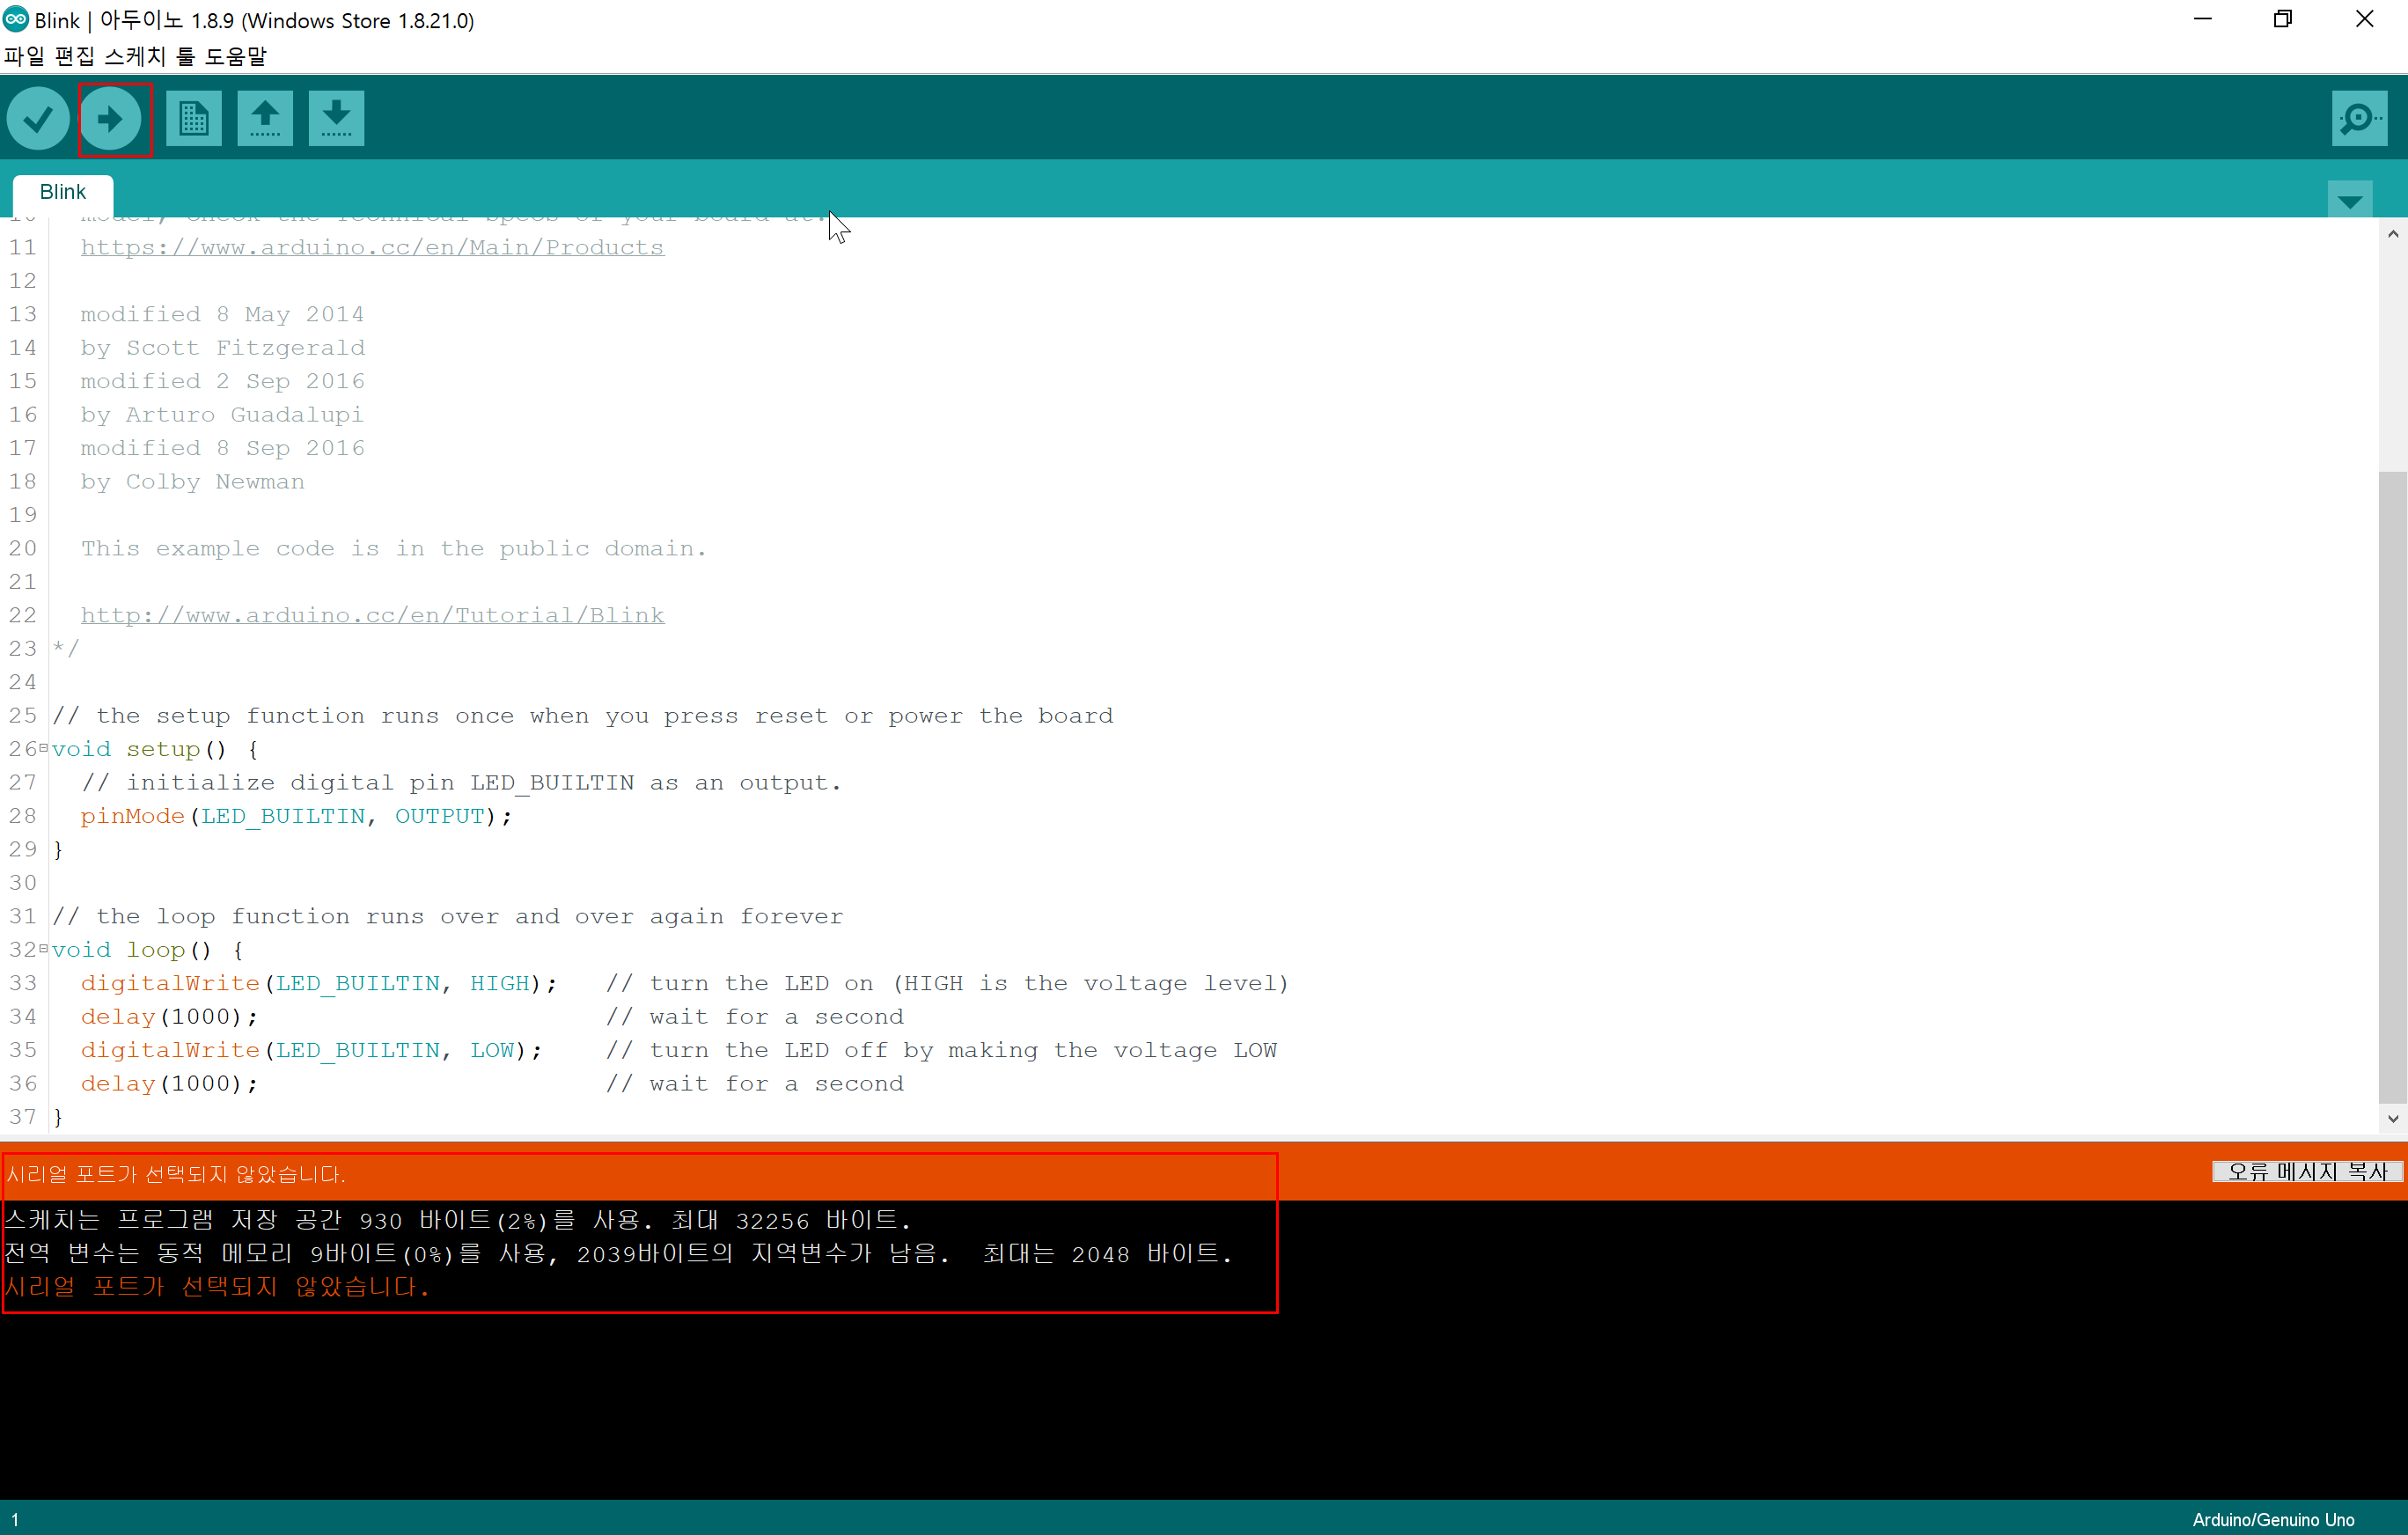Open the arduino.cc Main/Products link
The image size is (2408, 1535).
pos(372,247)
